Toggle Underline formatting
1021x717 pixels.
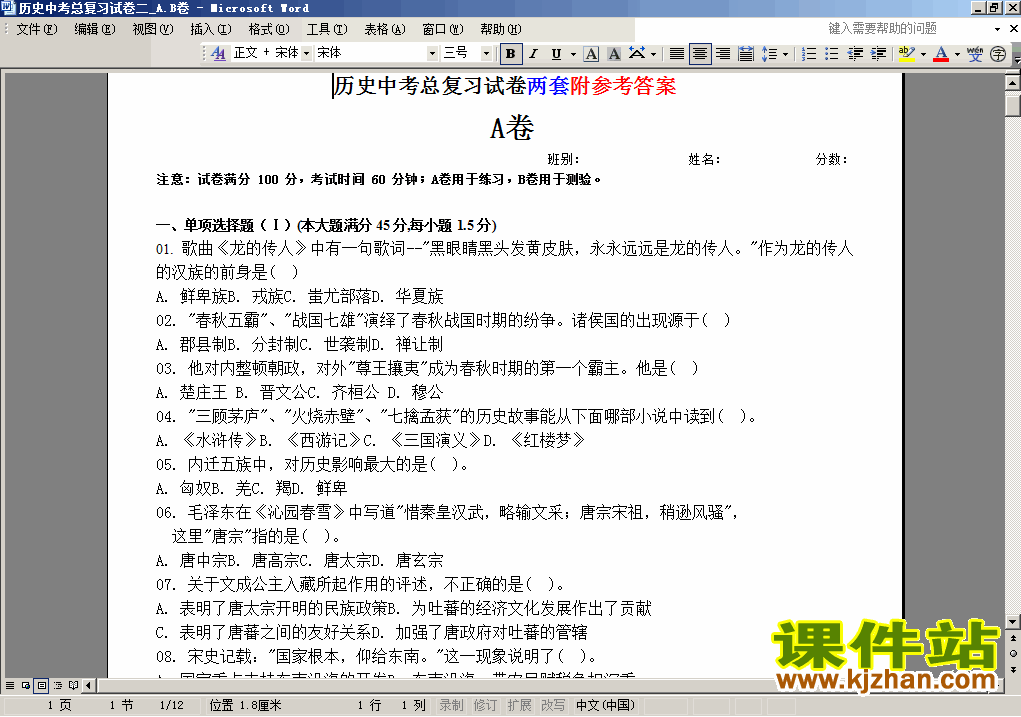[556, 53]
